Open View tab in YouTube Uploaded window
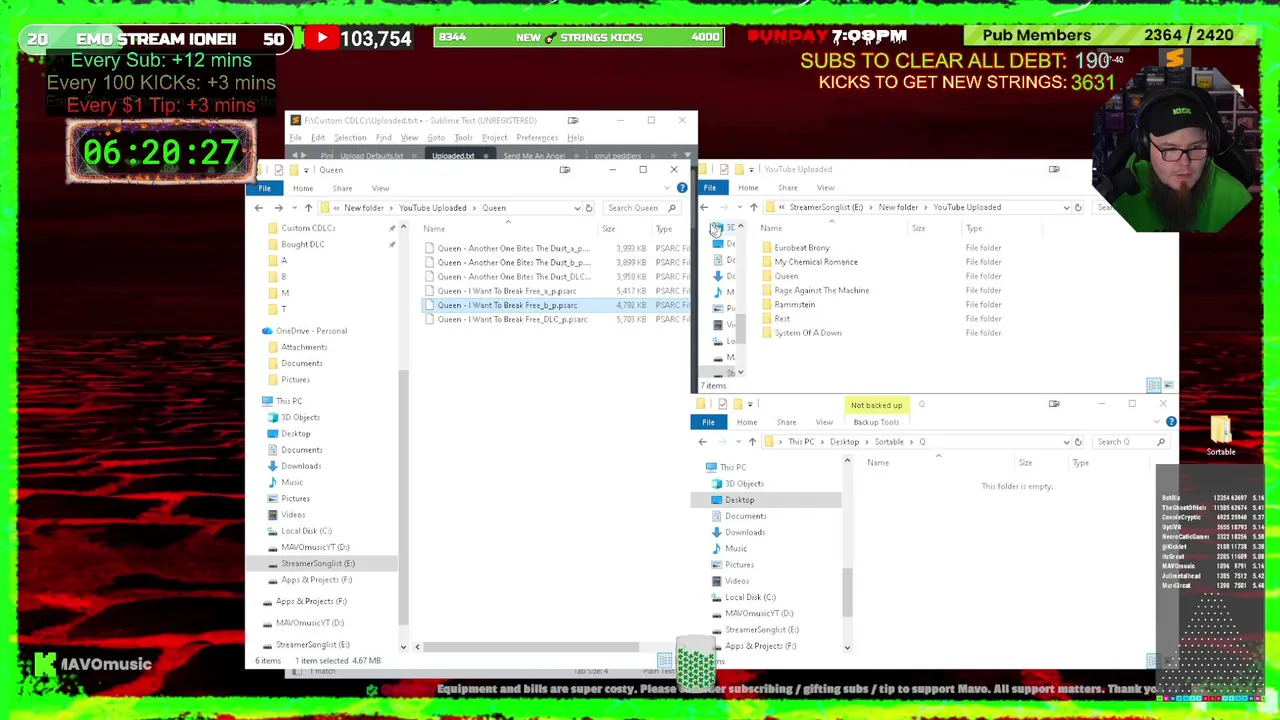 825,188
